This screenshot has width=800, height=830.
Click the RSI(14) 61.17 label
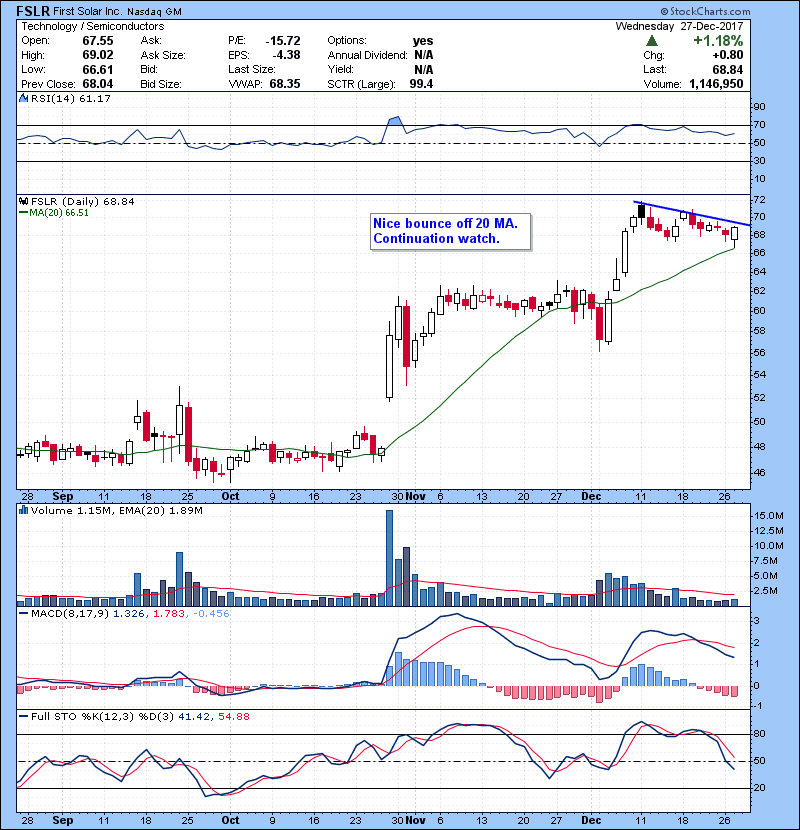(x=70, y=98)
